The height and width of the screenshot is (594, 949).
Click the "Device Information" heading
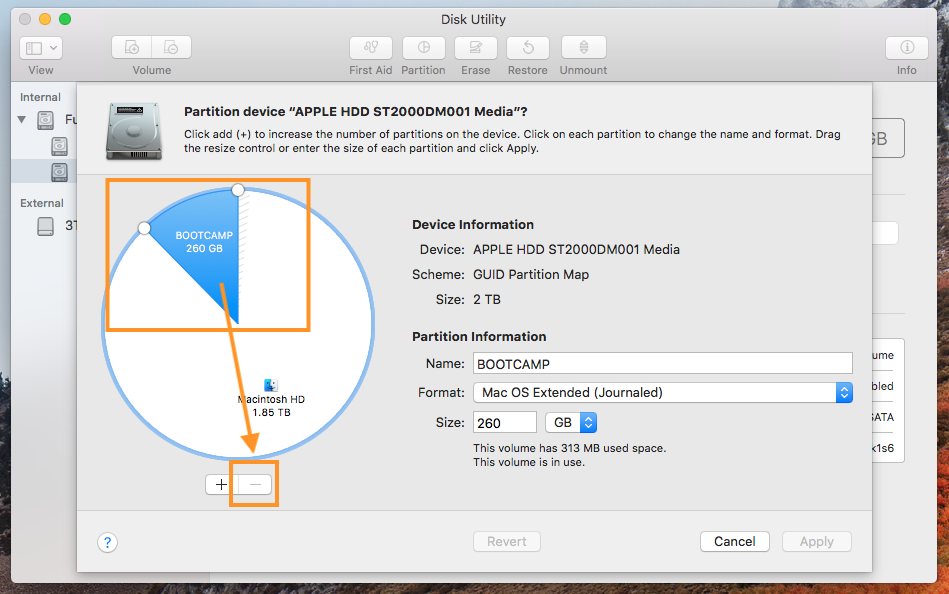(473, 225)
